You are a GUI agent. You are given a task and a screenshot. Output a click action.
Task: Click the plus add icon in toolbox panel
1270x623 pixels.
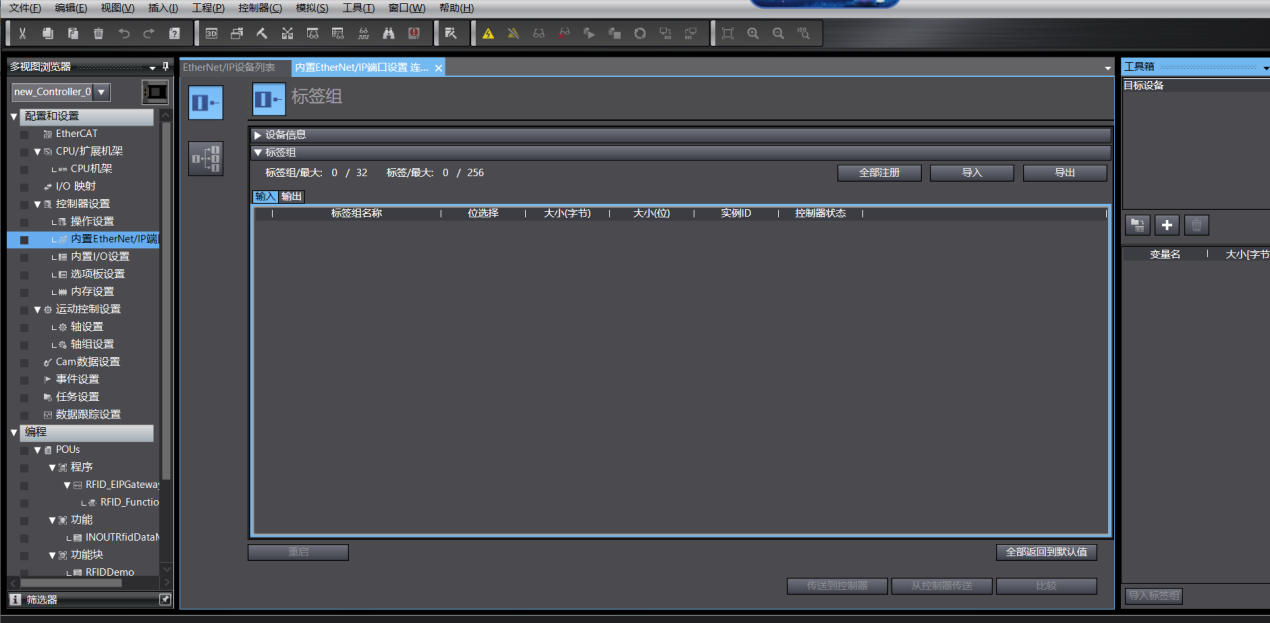[x=1167, y=225]
